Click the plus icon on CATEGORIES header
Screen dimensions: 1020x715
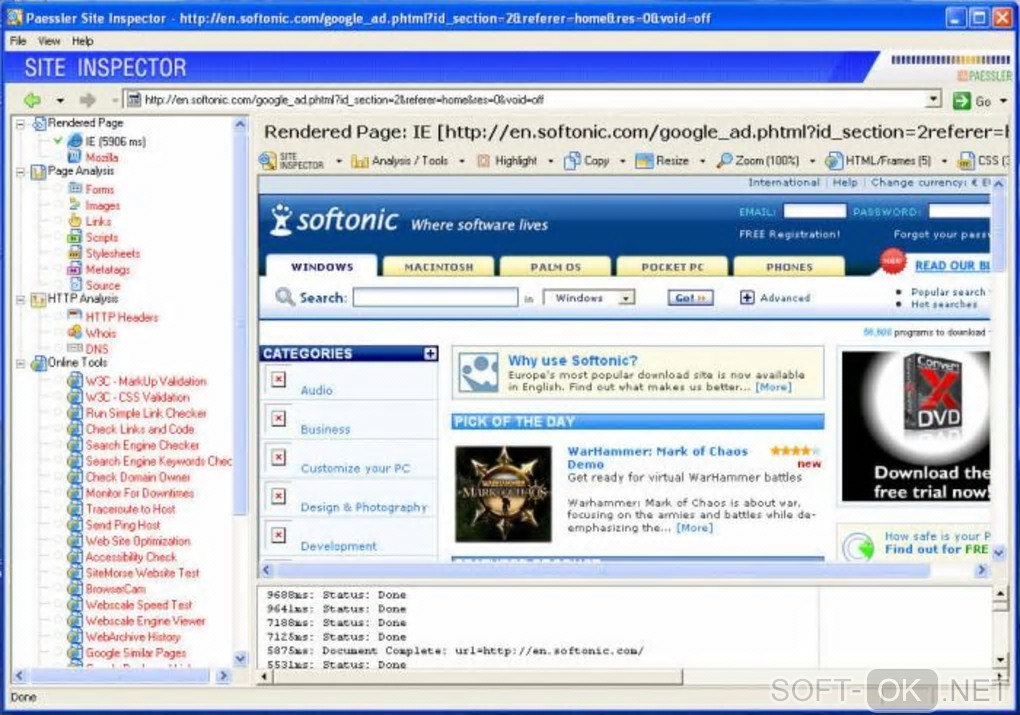click(x=430, y=353)
